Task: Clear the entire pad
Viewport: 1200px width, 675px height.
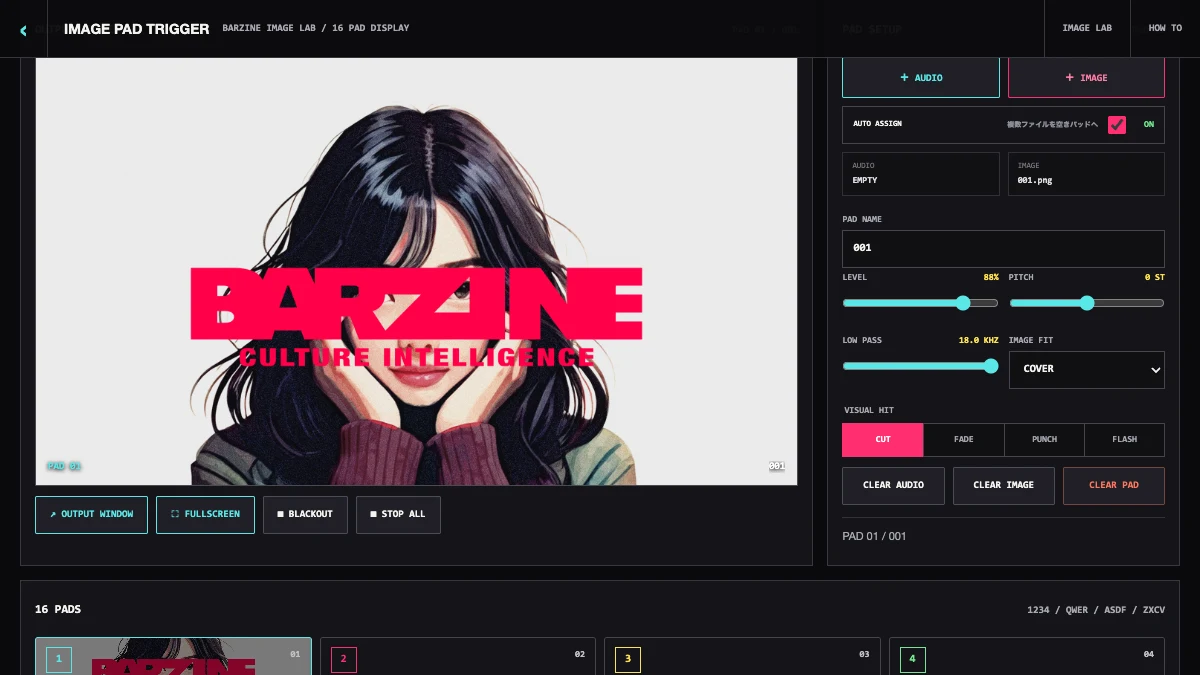Action: coord(1114,485)
